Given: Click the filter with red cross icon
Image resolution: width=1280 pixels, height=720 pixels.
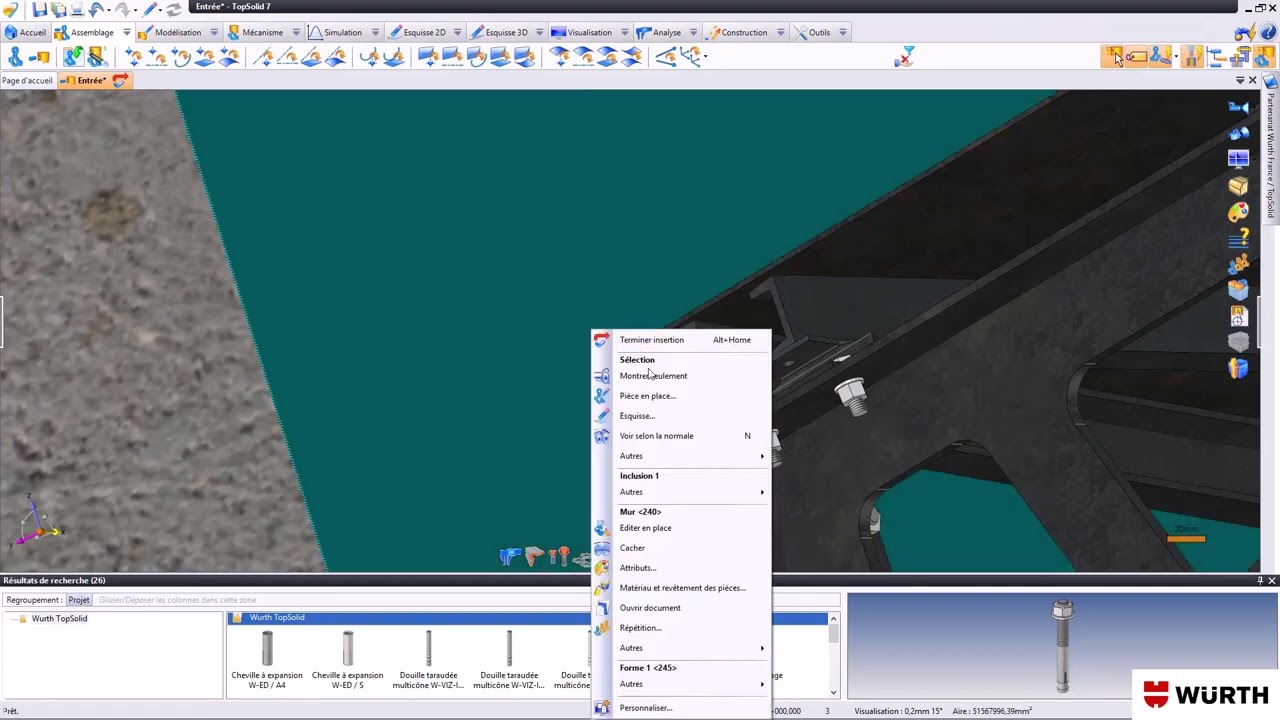Looking at the screenshot, I should (x=905, y=57).
